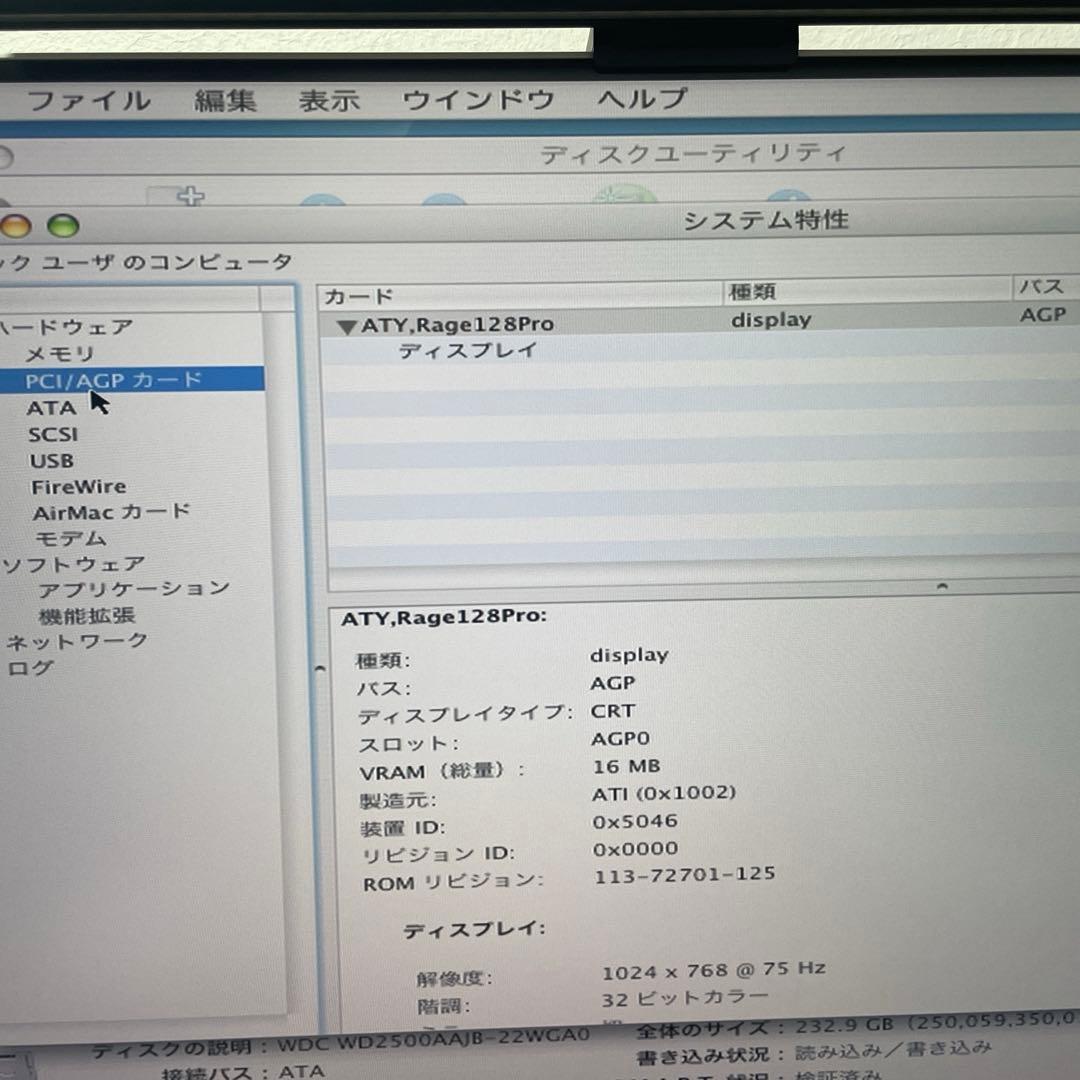The width and height of the screenshot is (1080, 1080).
Task: Select the ATA category
Action: pos(53,407)
